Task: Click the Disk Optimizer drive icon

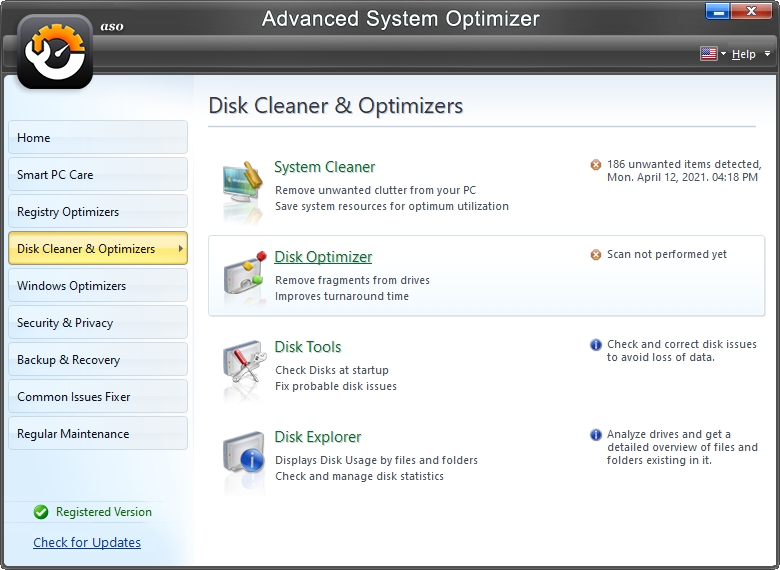Action: click(x=243, y=276)
